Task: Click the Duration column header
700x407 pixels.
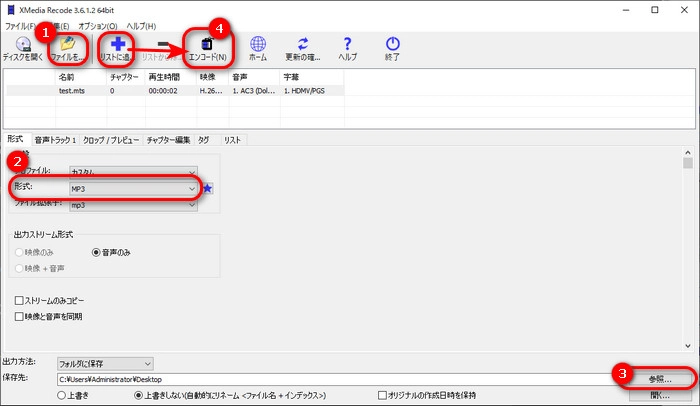Action: point(171,77)
